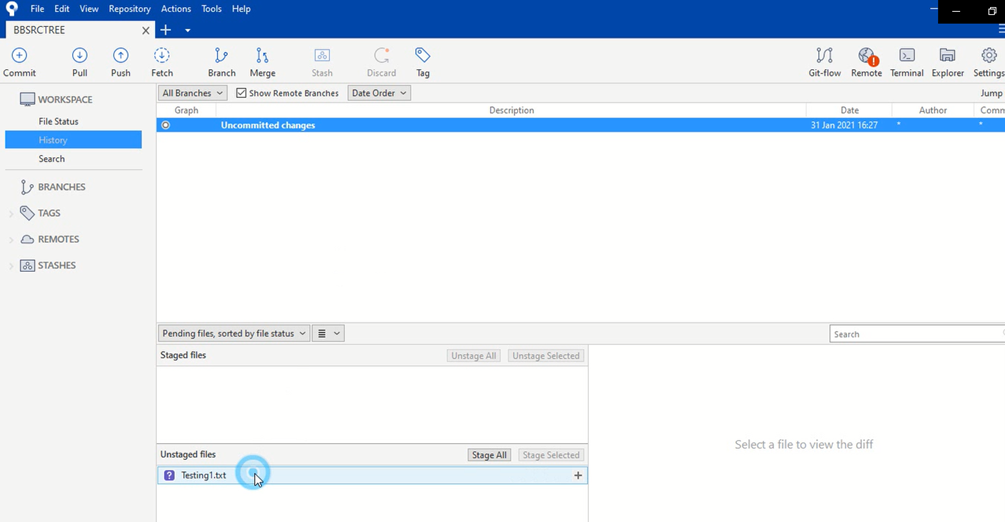Click the Stage All button
This screenshot has height=522, width=1005.
pyautogui.click(x=489, y=455)
